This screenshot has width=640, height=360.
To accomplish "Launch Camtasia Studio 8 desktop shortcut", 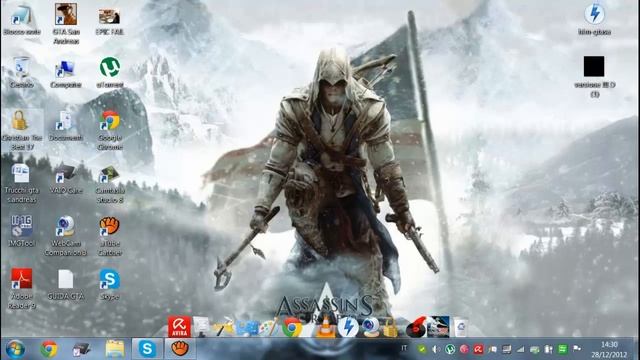I will pos(110,184).
